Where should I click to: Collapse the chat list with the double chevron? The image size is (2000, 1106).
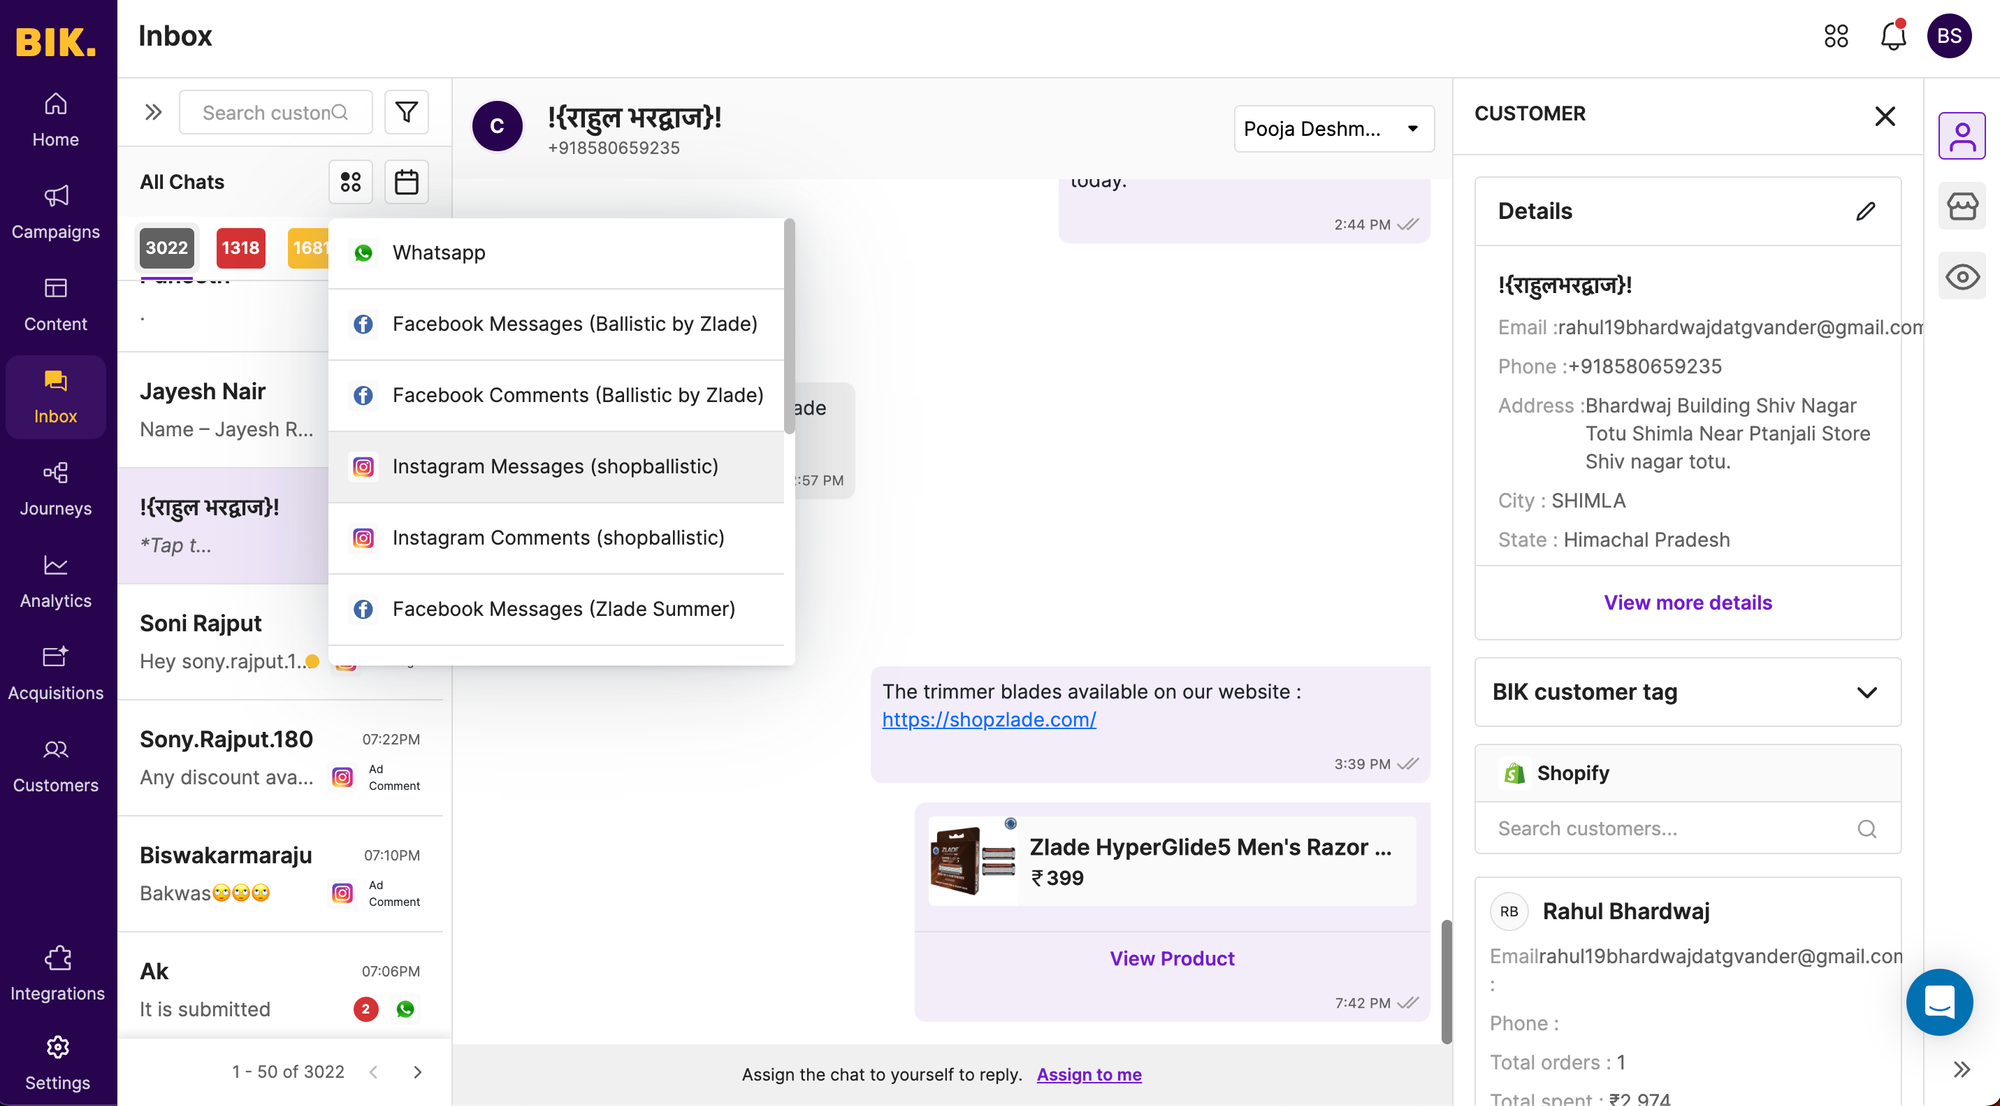(x=152, y=112)
